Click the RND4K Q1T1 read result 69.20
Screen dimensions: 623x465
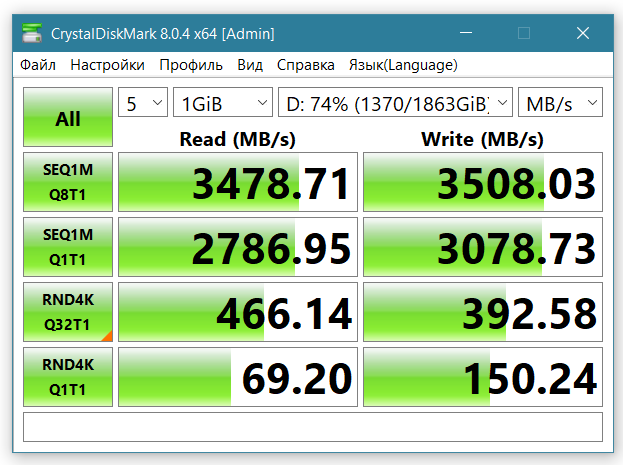[x=238, y=377]
